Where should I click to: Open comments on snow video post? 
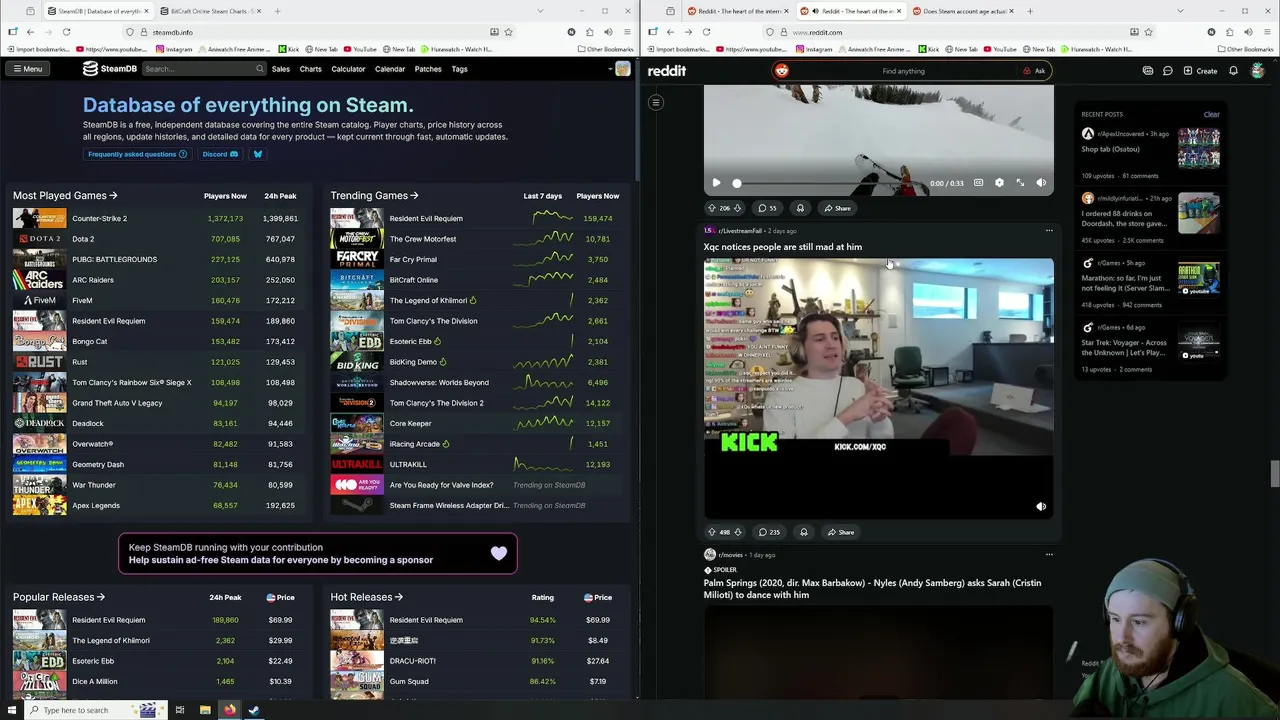click(x=767, y=208)
